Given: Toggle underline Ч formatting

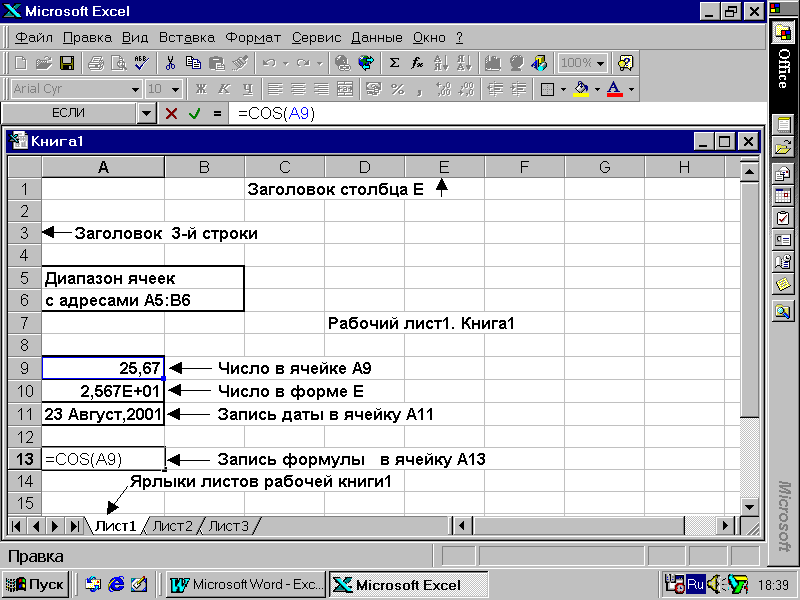Looking at the screenshot, I should click(x=247, y=89).
